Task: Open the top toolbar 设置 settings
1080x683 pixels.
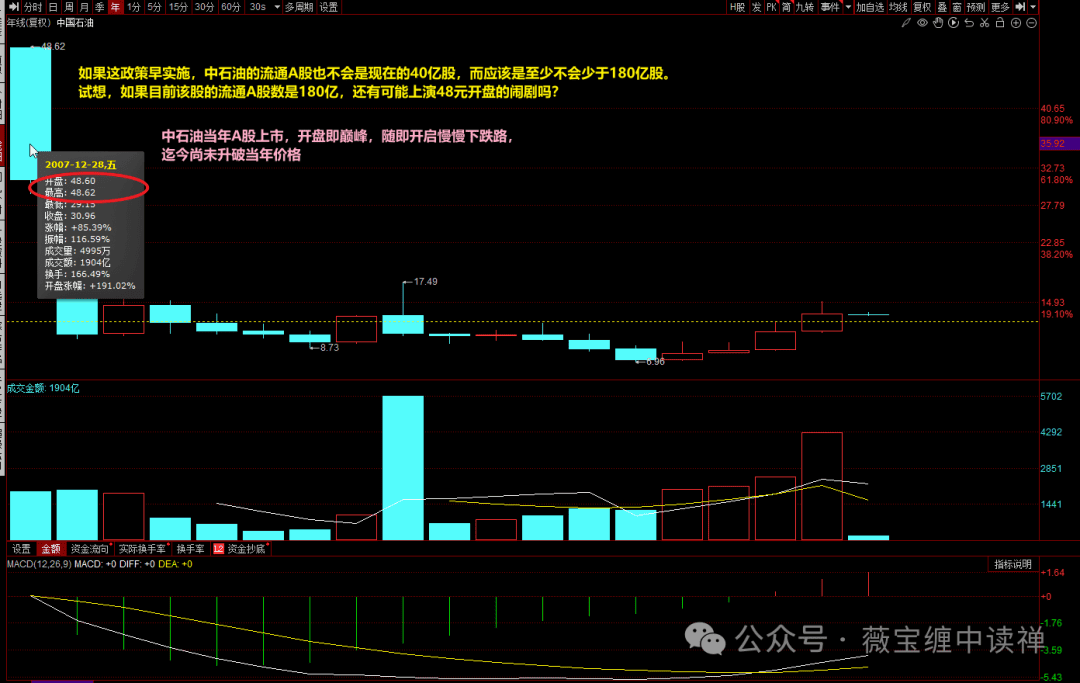Action: point(329,7)
